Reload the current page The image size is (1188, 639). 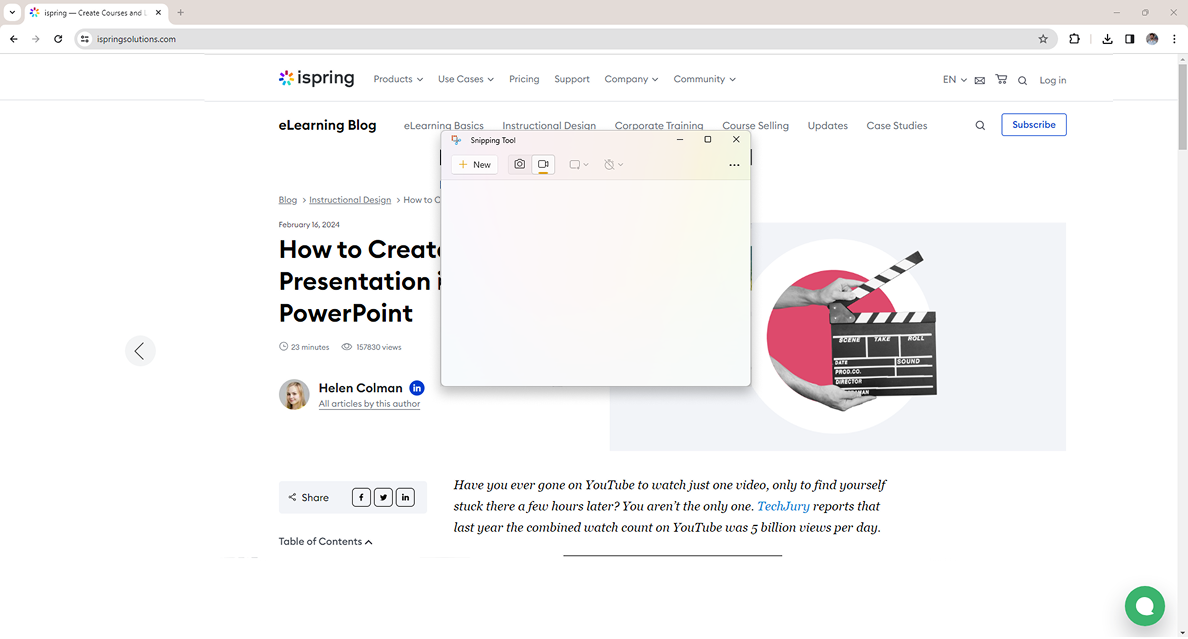point(58,39)
